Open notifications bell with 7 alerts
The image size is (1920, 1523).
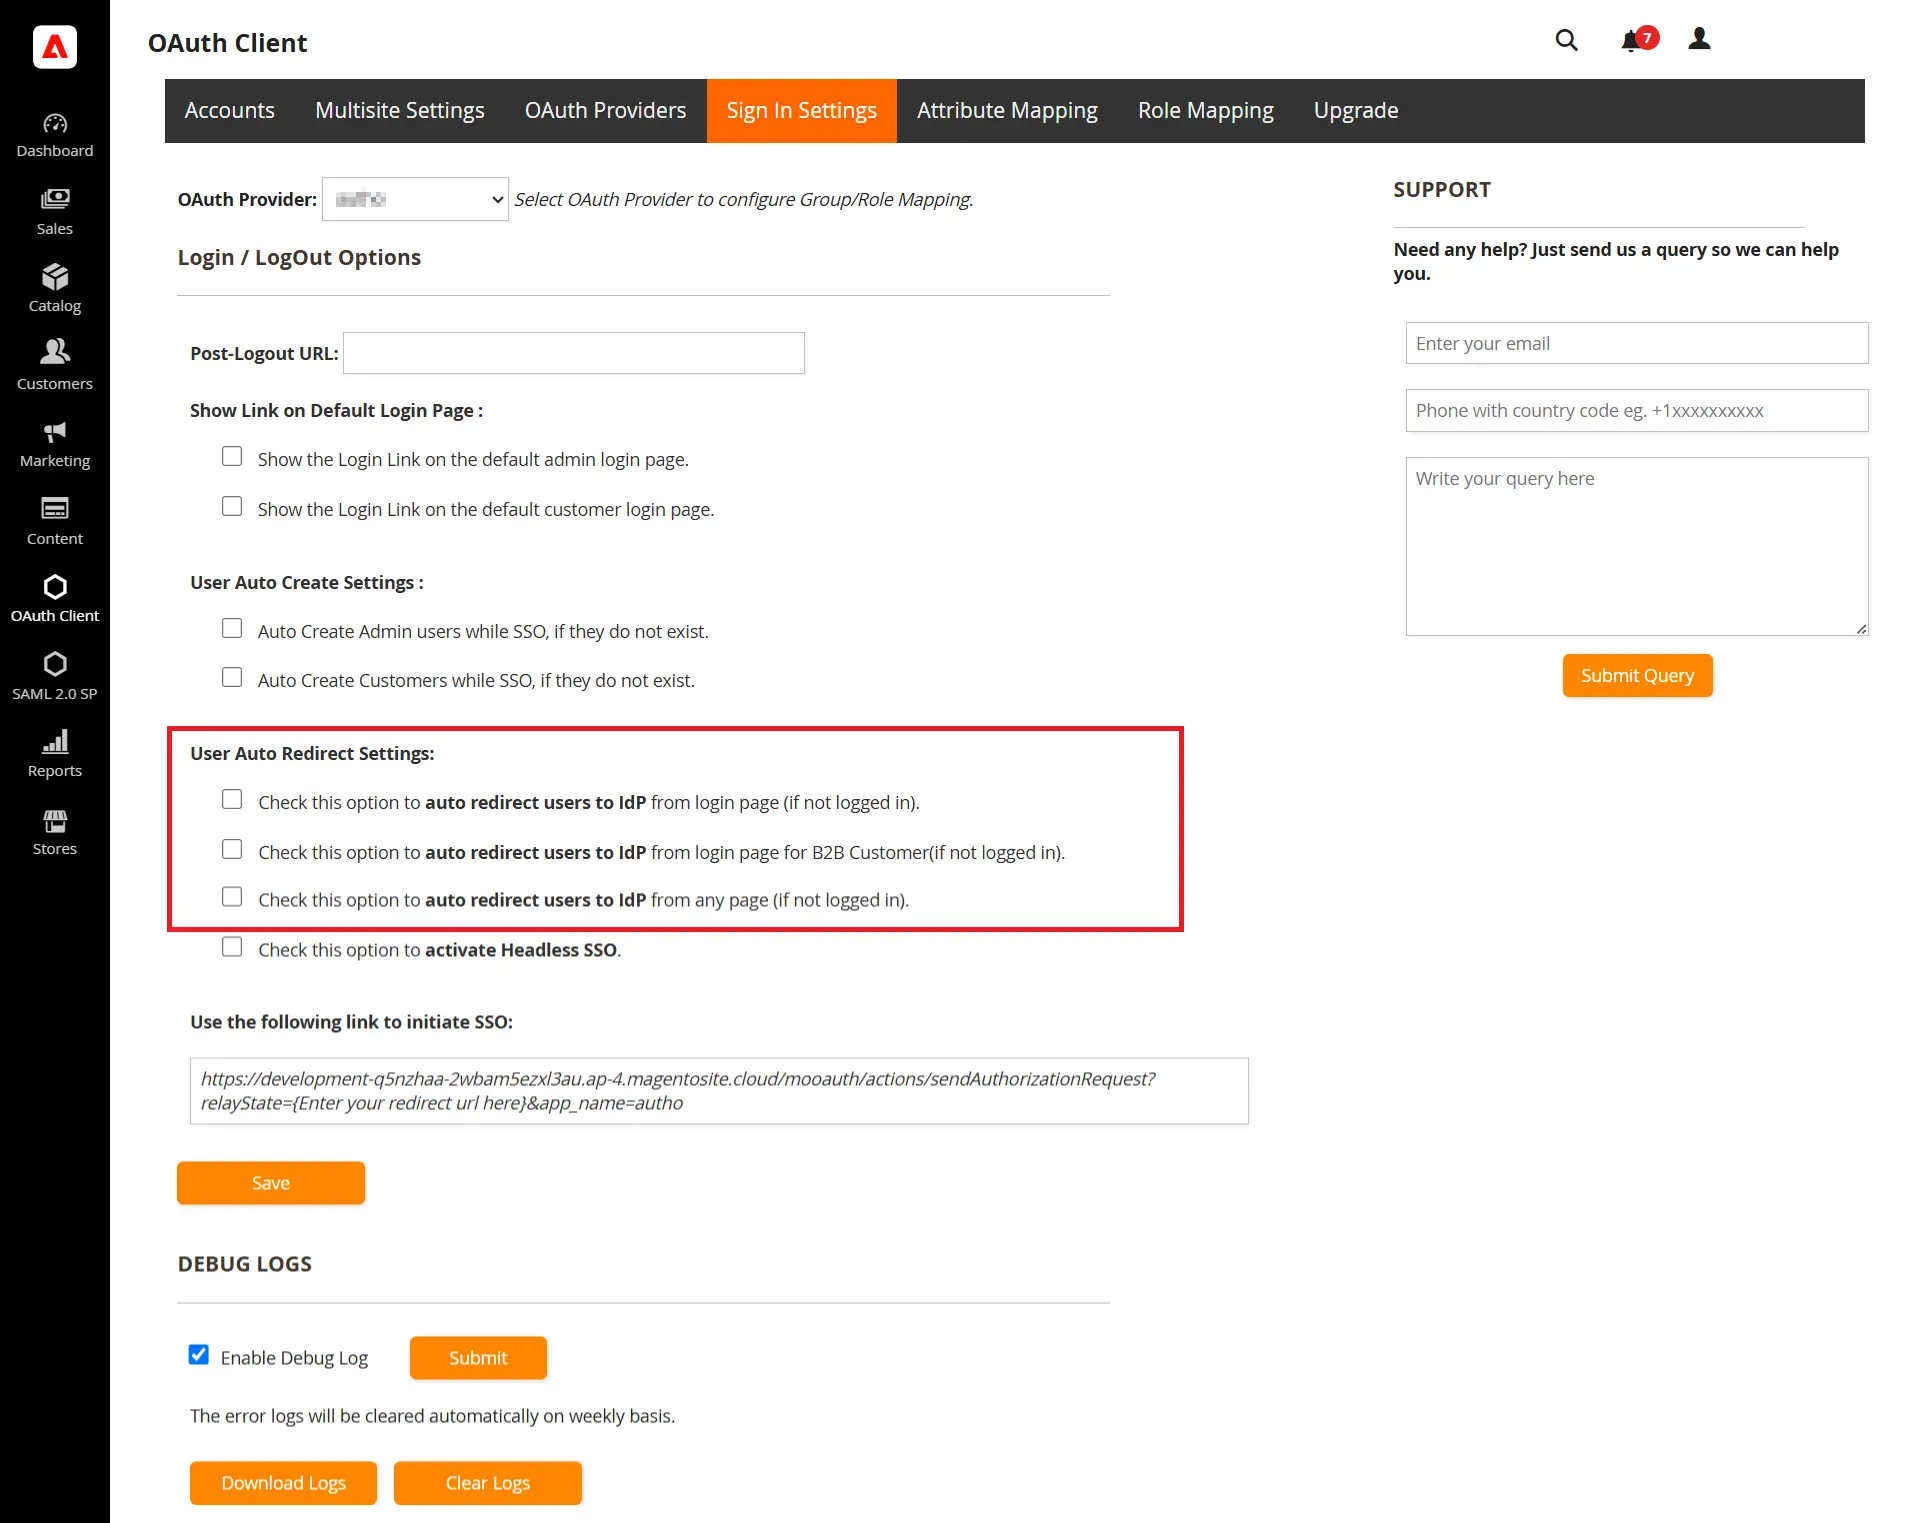click(1638, 40)
